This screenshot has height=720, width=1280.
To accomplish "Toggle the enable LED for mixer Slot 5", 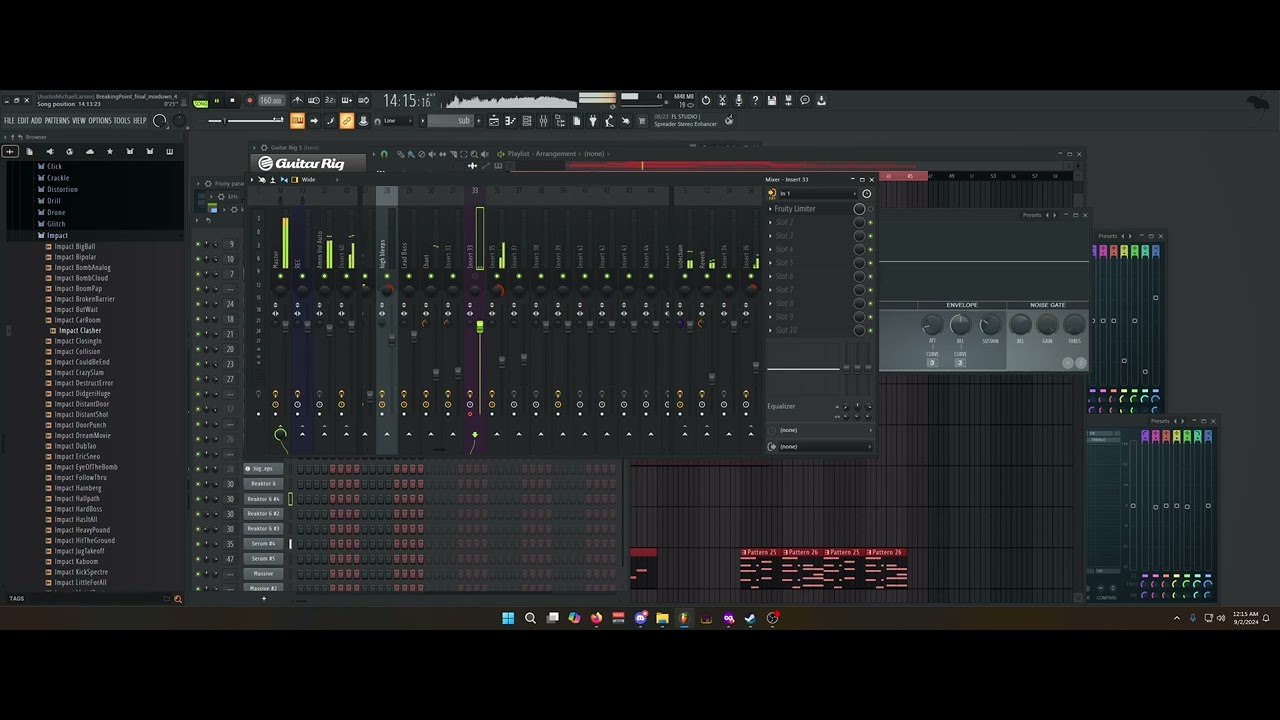I will (870, 263).
